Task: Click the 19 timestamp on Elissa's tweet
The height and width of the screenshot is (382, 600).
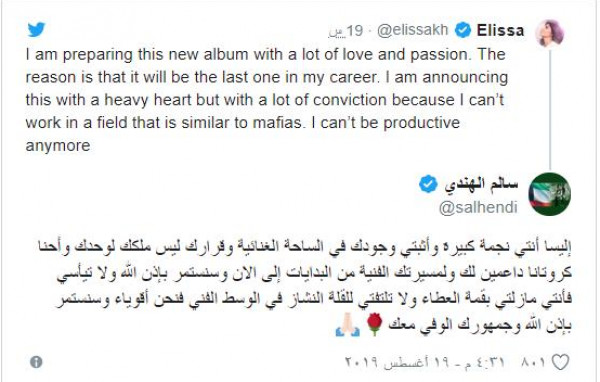Action: coord(345,31)
